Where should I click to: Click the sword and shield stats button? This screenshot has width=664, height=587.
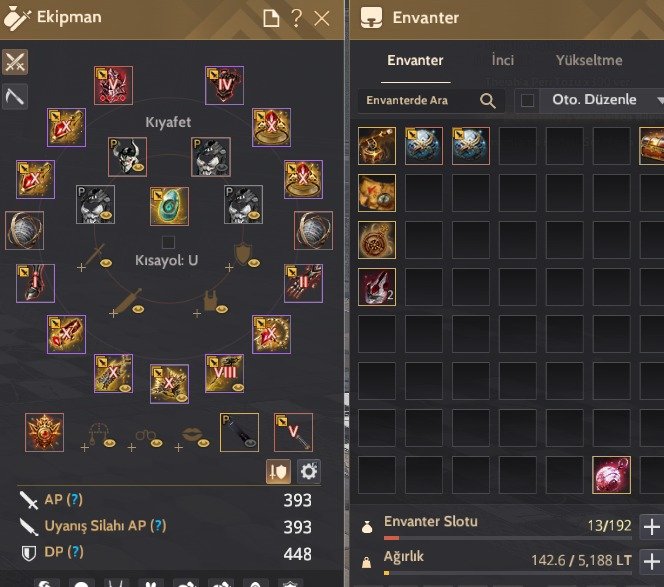[278, 471]
